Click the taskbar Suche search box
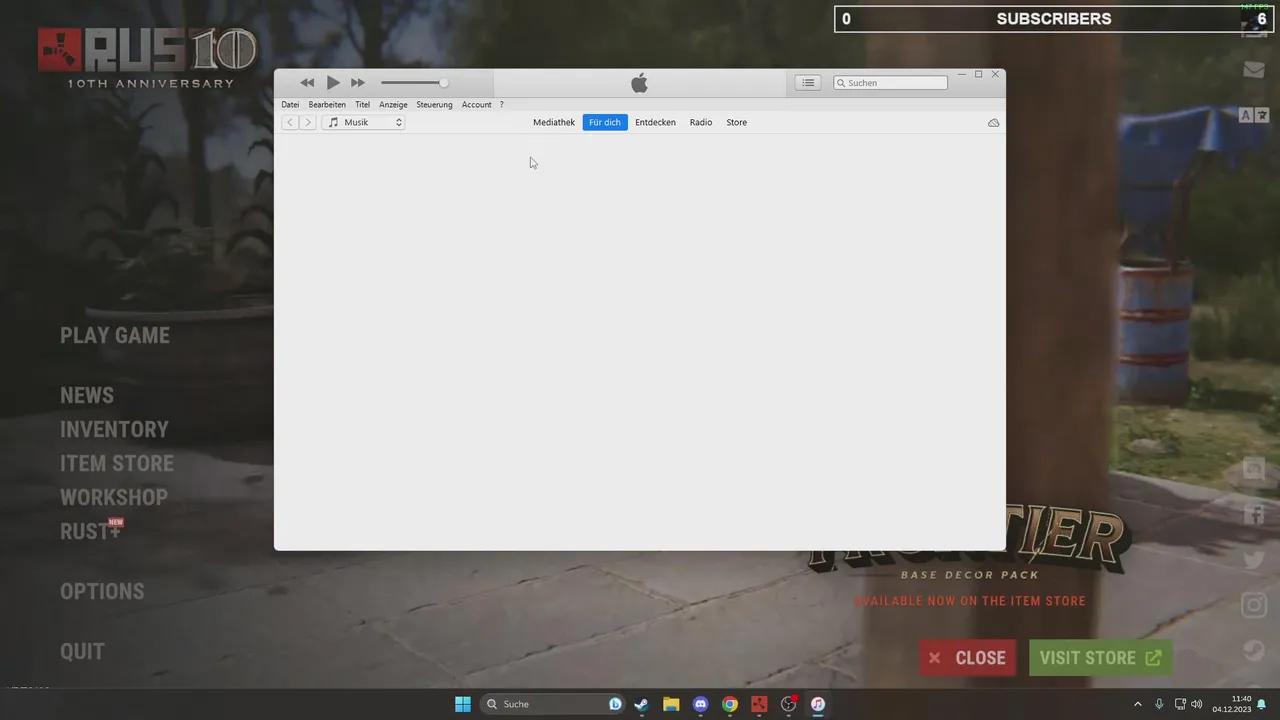Image resolution: width=1280 pixels, height=720 pixels. [553, 704]
